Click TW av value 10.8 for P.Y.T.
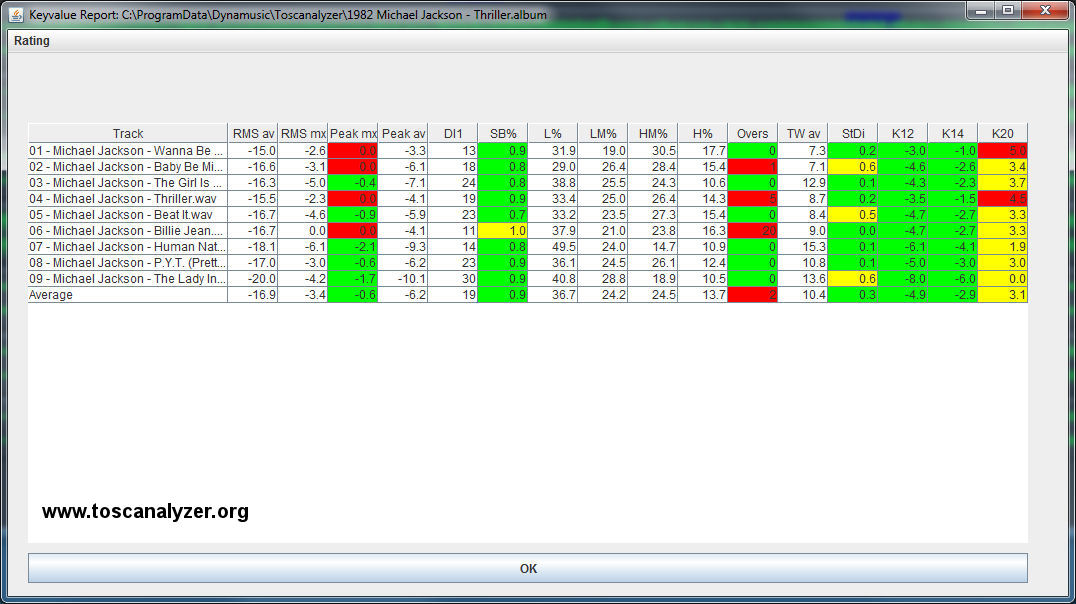 tap(803, 263)
